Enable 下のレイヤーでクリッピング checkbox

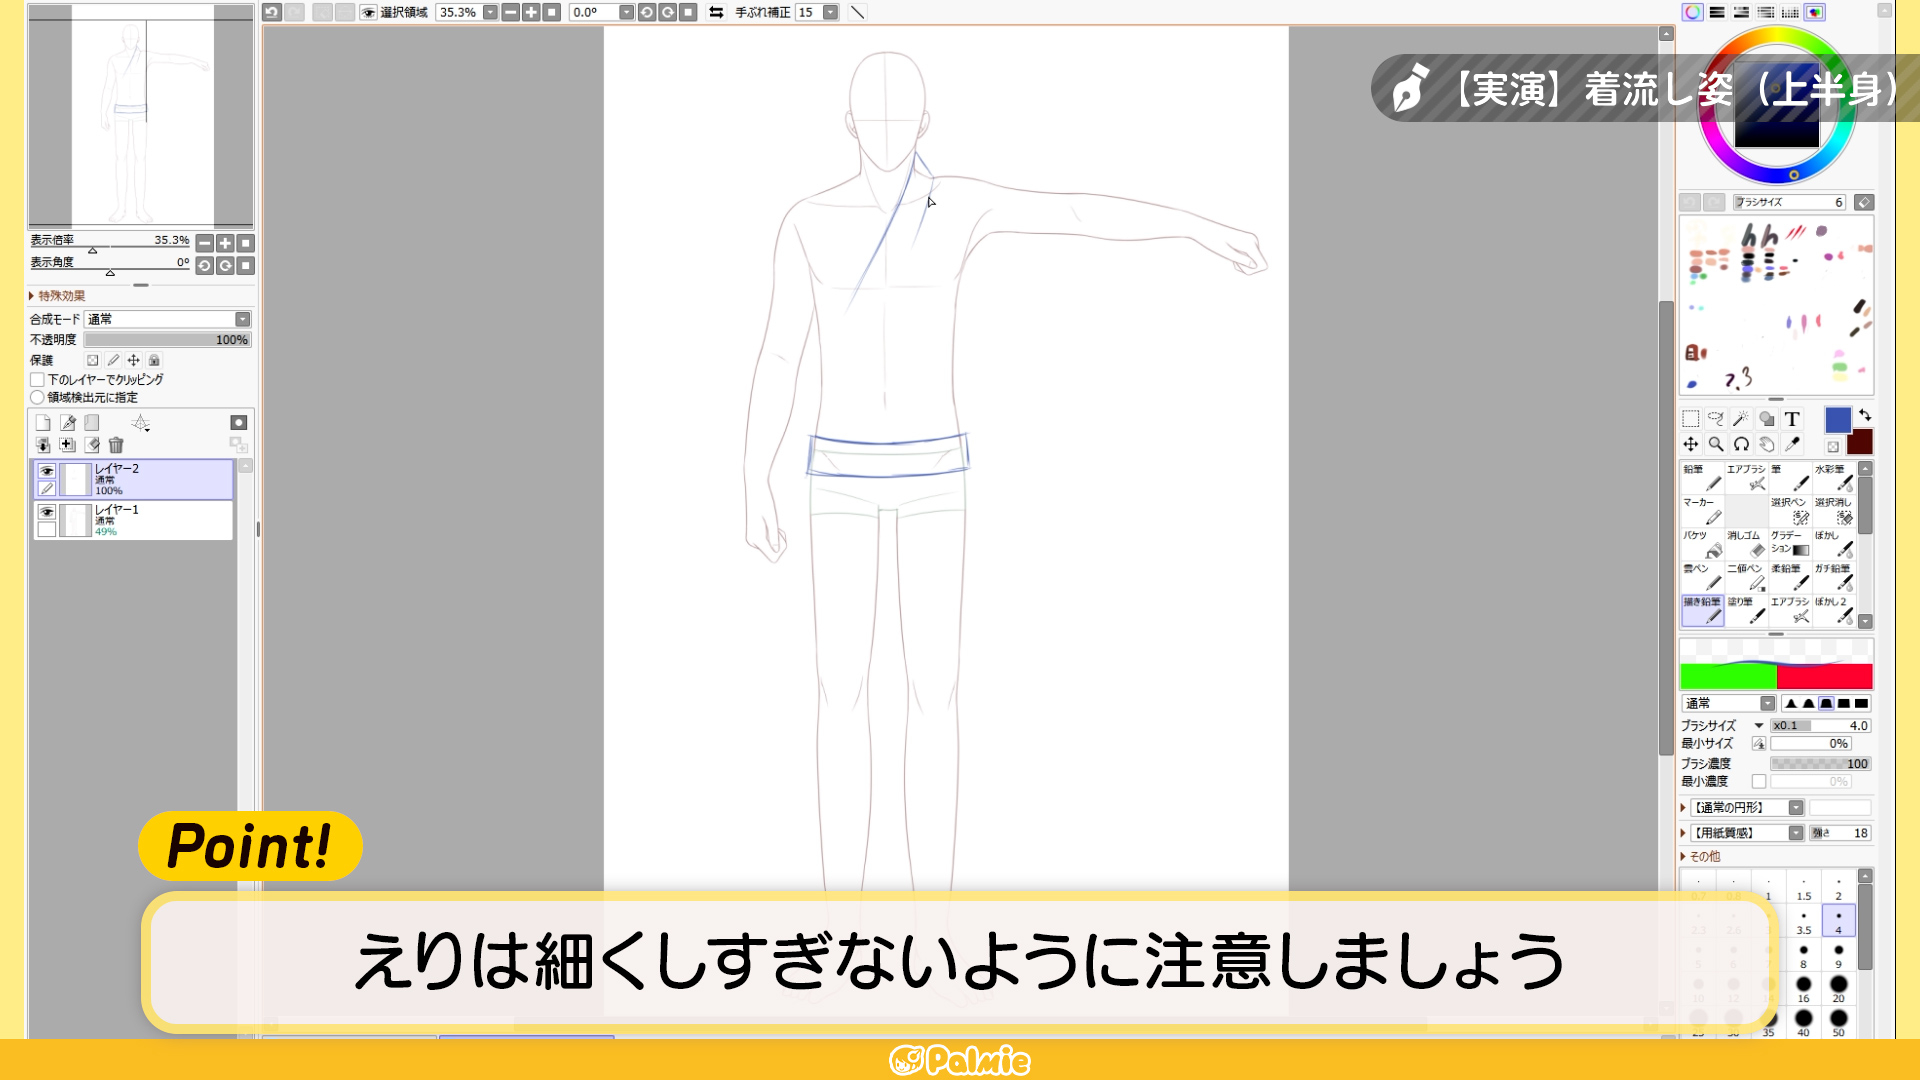click(37, 380)
